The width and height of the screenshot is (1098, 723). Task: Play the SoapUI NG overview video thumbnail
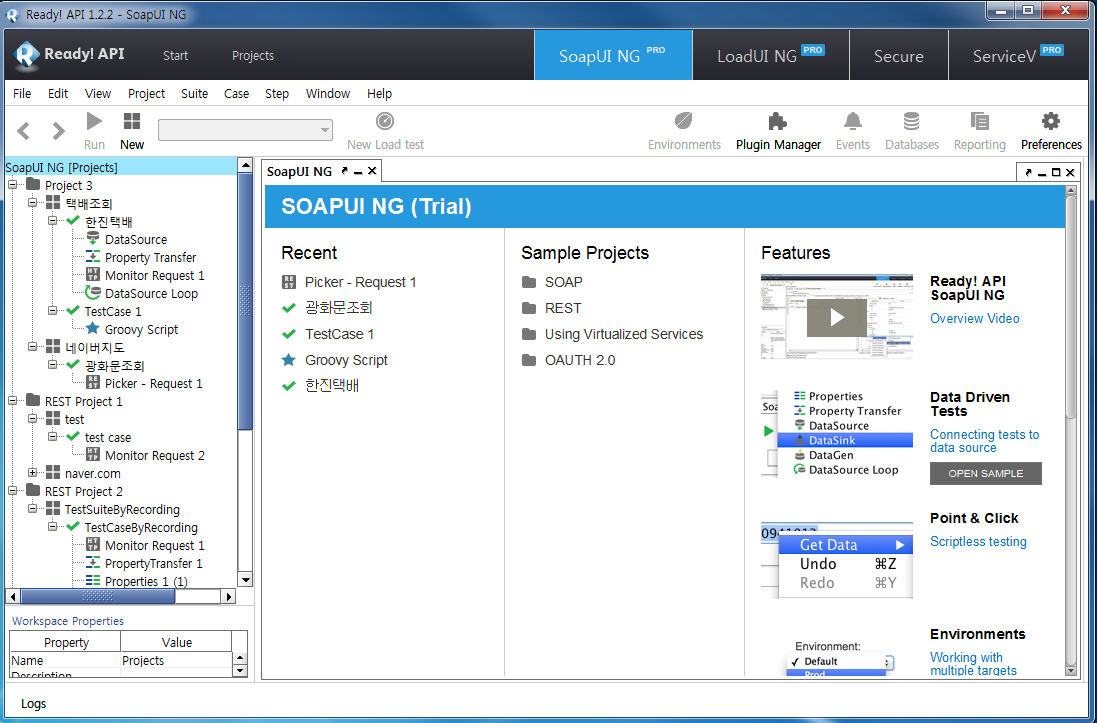click(836, 318)
